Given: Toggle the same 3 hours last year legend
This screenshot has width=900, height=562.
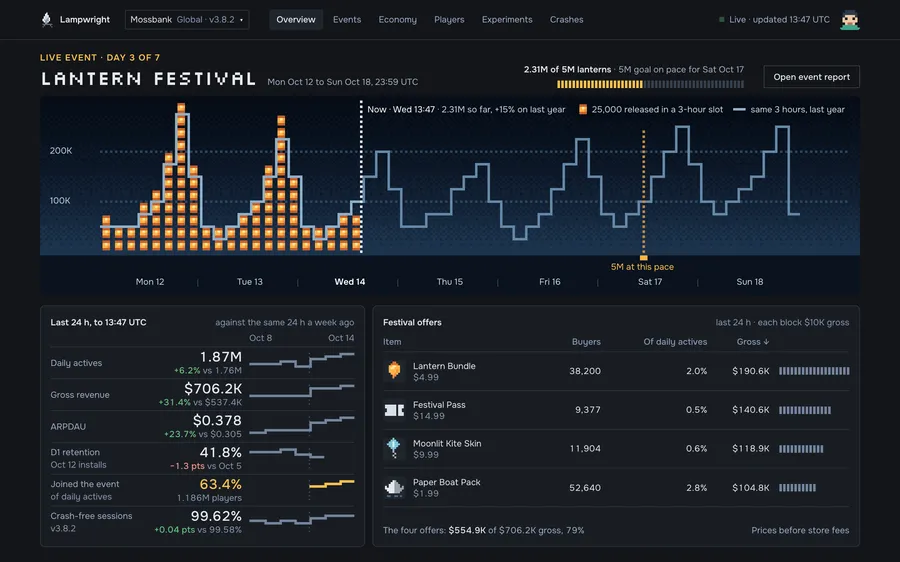Looking at the screenshot, I should (789, 110).
